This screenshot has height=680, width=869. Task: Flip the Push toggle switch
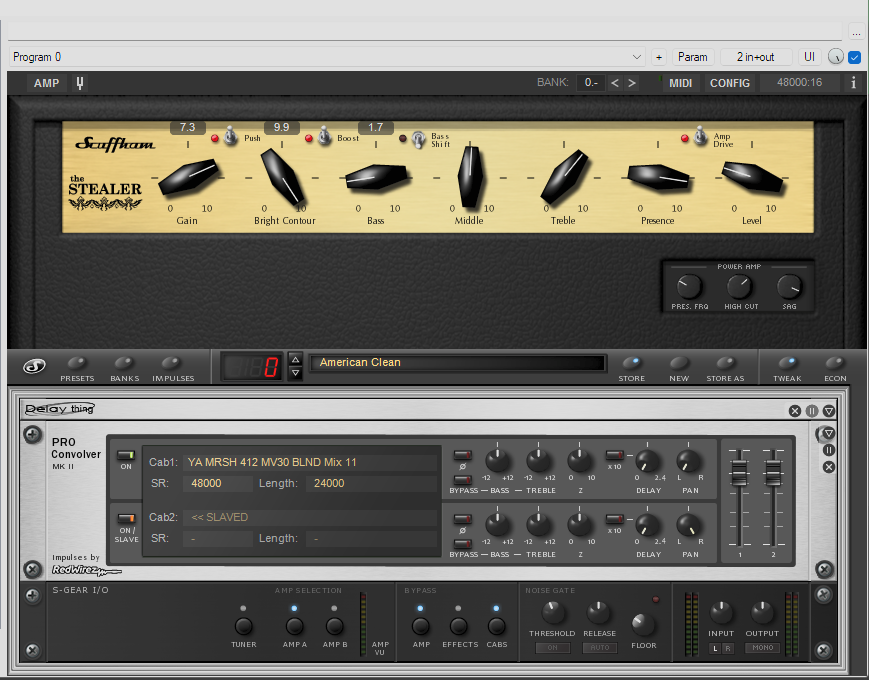[x=231, y=135]
